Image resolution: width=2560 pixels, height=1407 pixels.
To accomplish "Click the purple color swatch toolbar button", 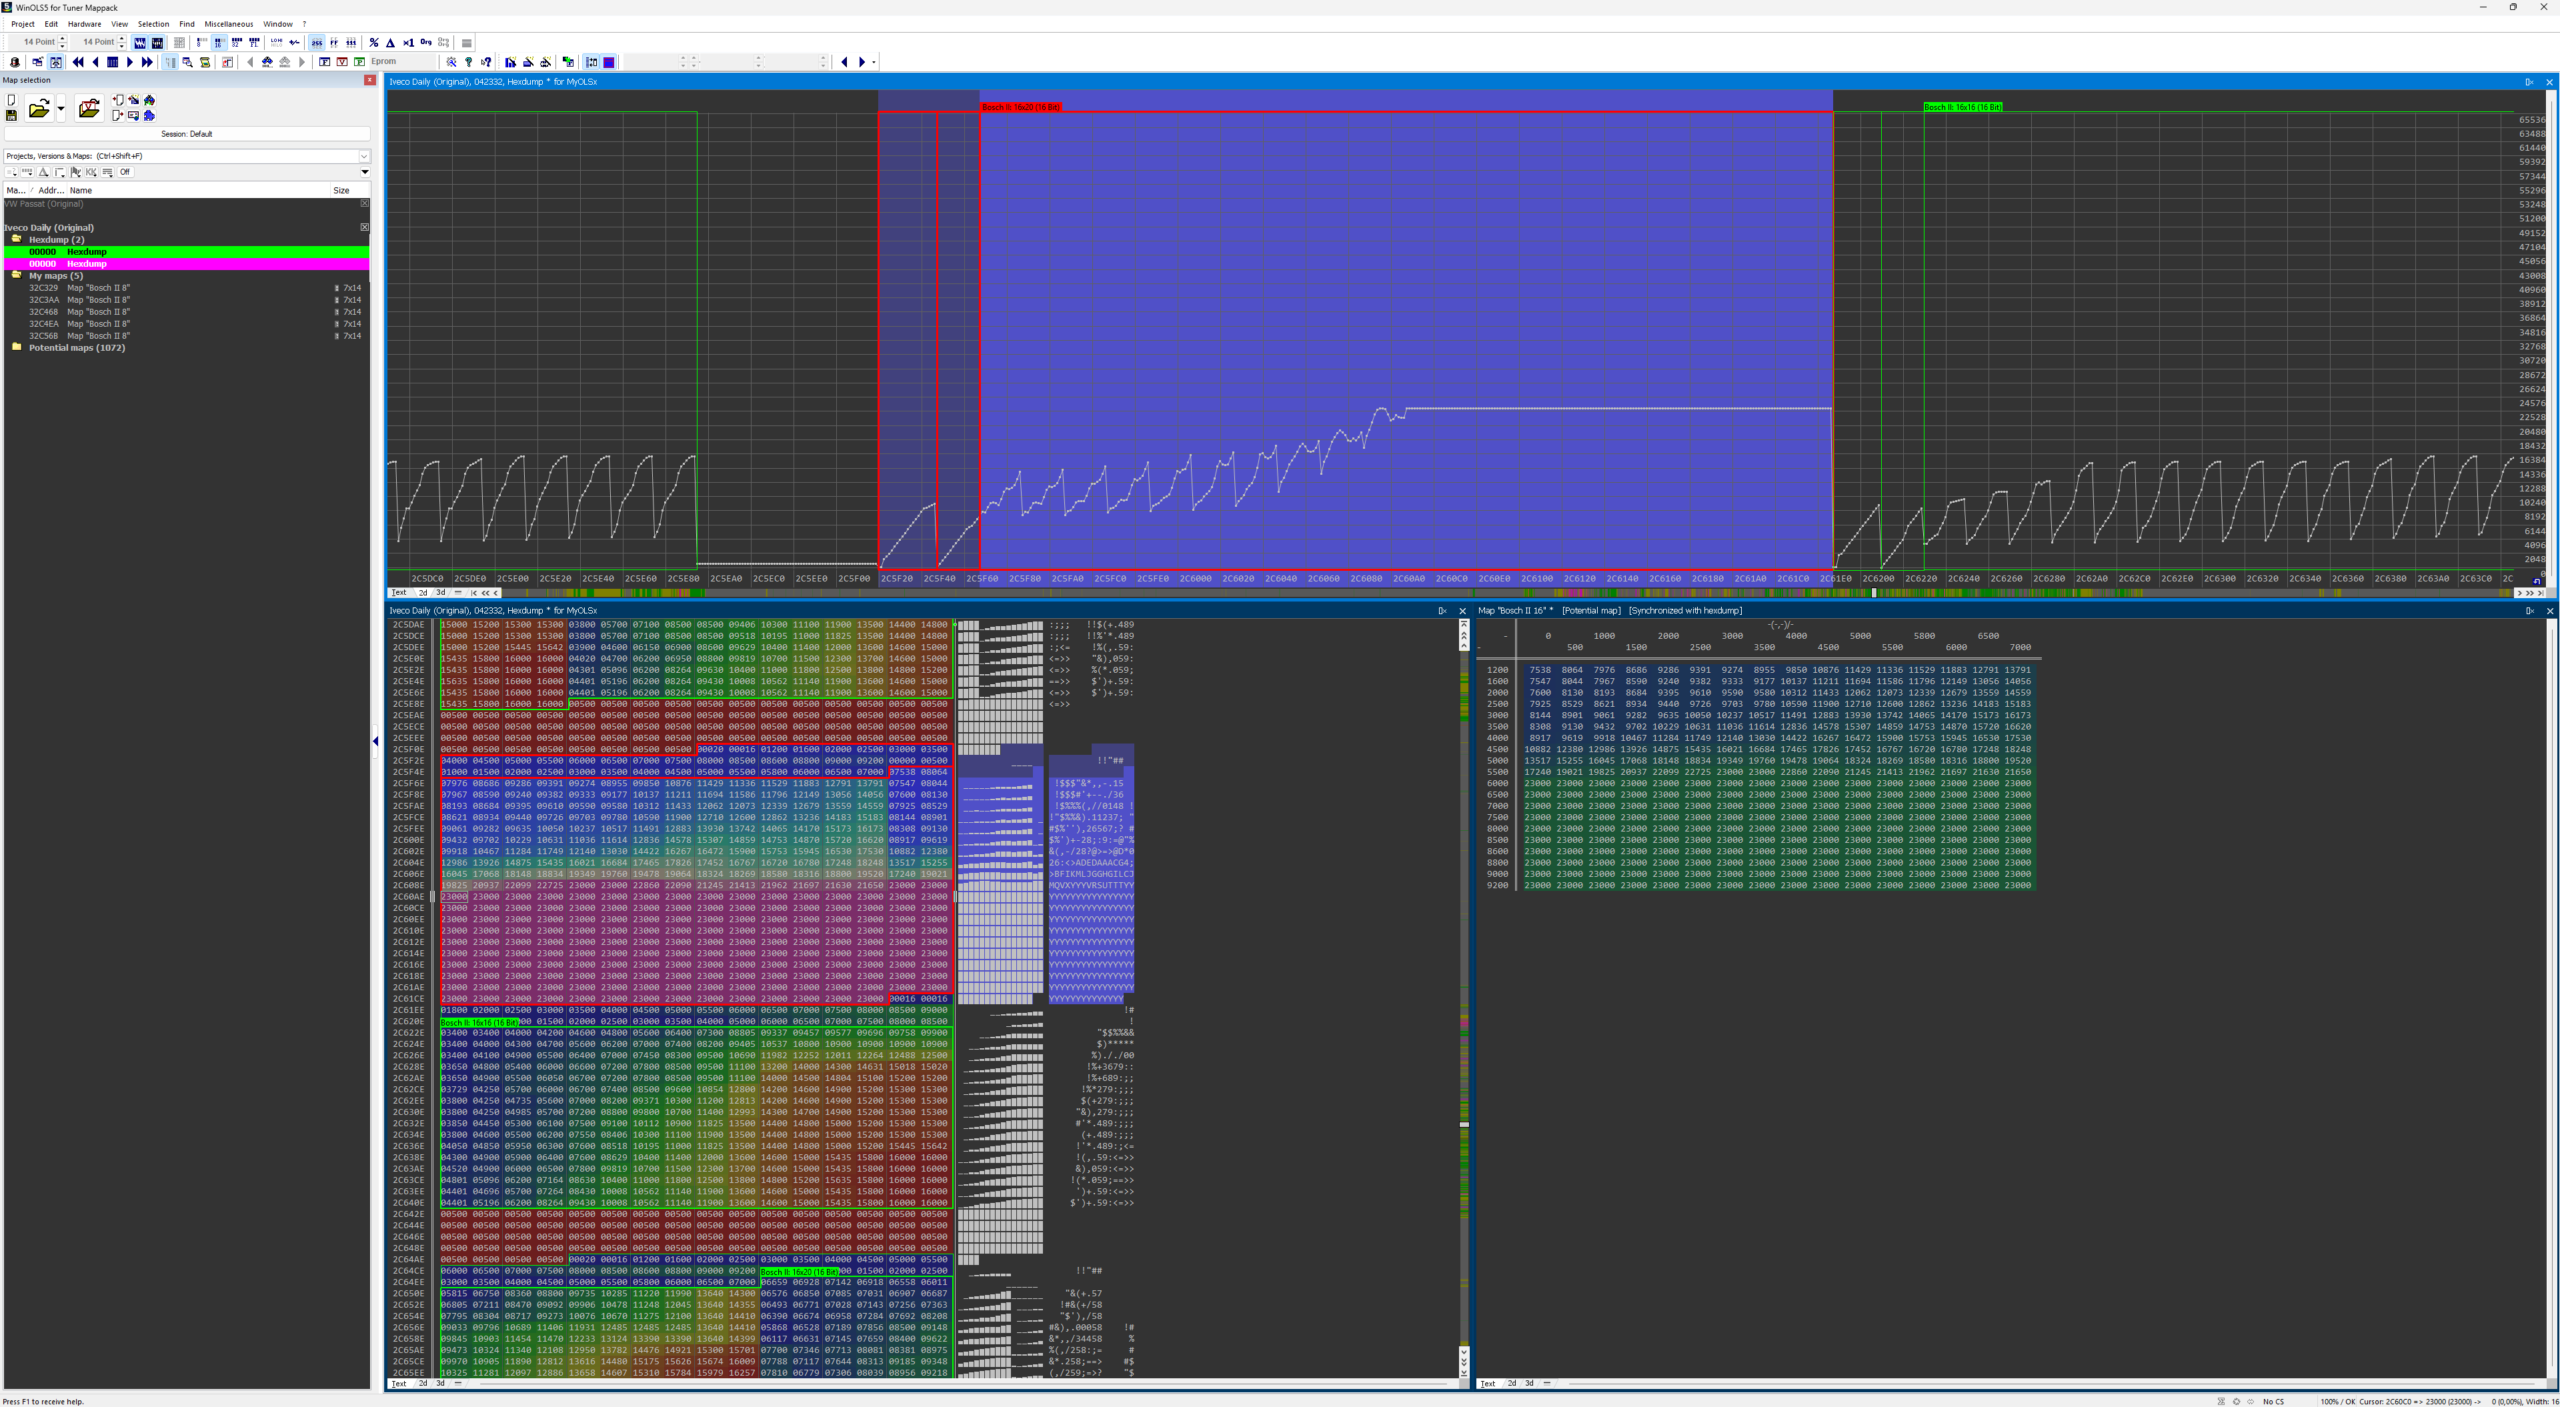I will (x=608, y=62).
